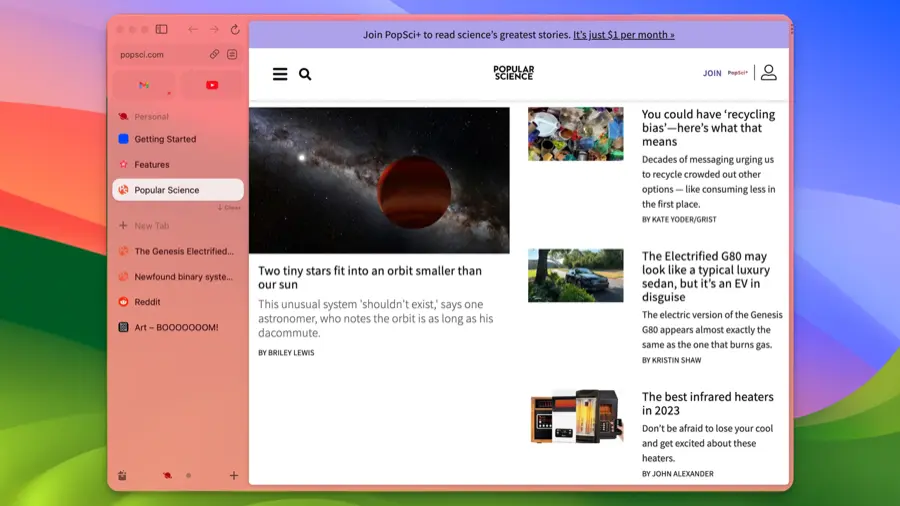Click "This unusual system 'shouldn't exist'" summary text
The width and height of the screenshot is (900, 506).
click(375, 318)
